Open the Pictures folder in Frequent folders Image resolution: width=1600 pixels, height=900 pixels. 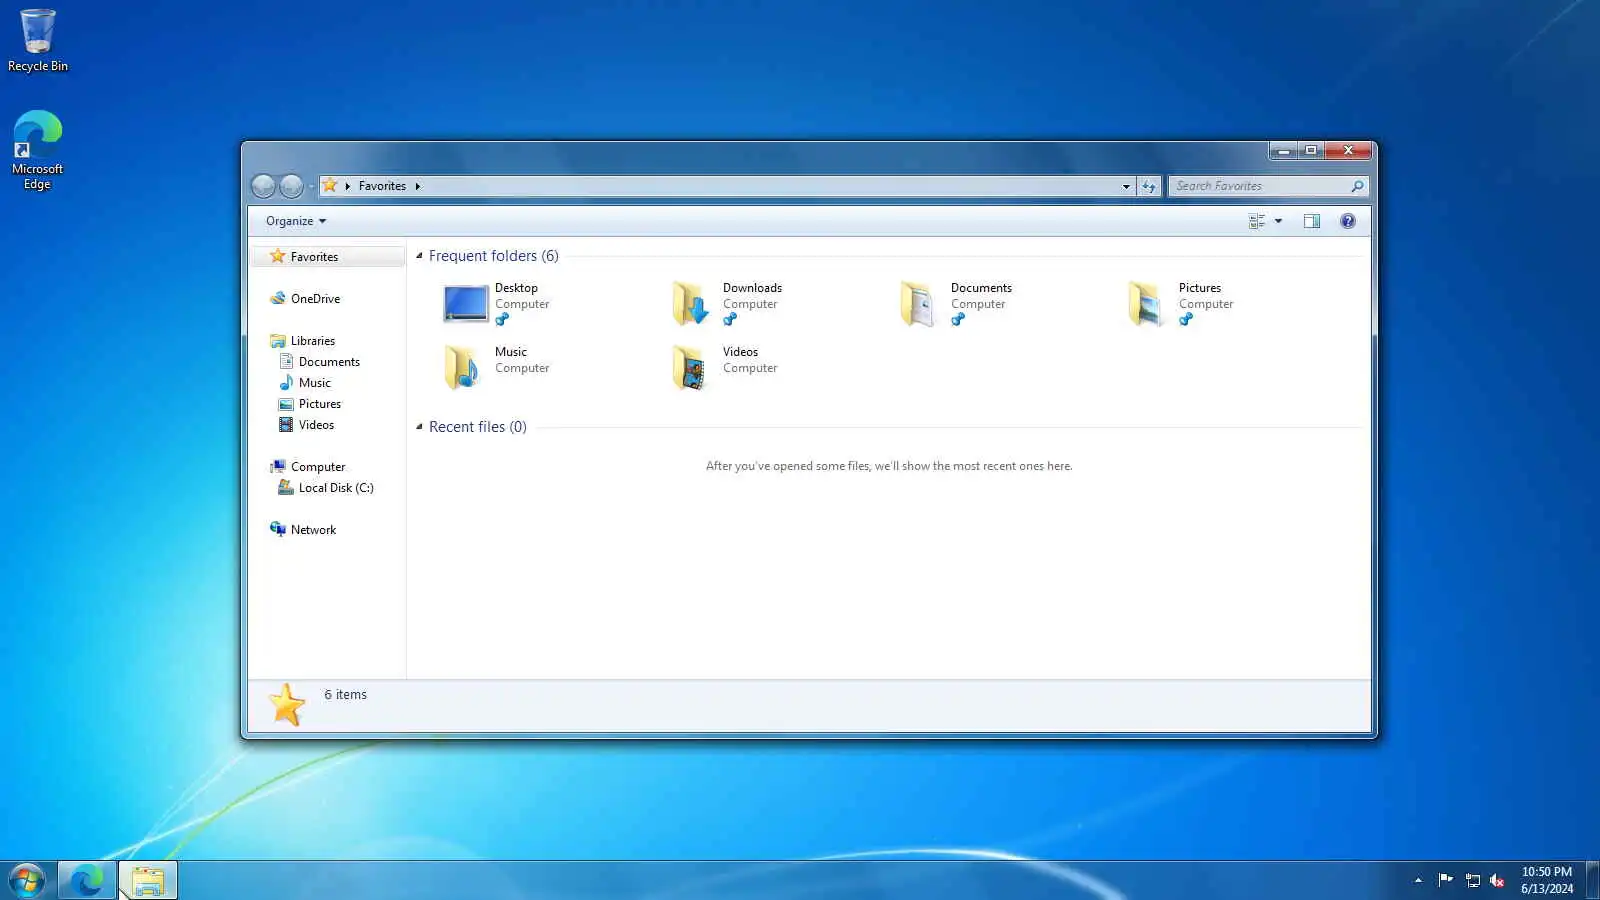click(x=1146, y=304)
